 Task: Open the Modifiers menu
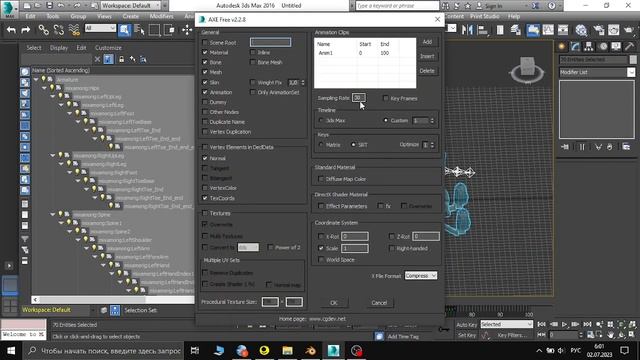tap(161, 16)
